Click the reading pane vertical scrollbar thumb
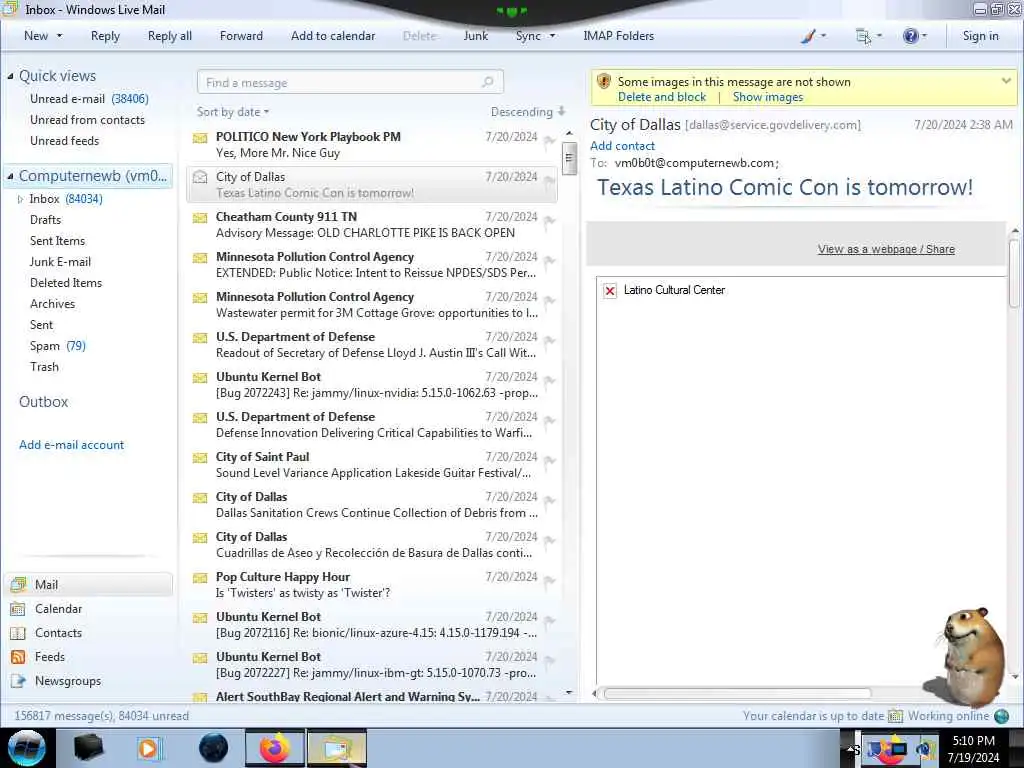 (x=1014, y=273)
